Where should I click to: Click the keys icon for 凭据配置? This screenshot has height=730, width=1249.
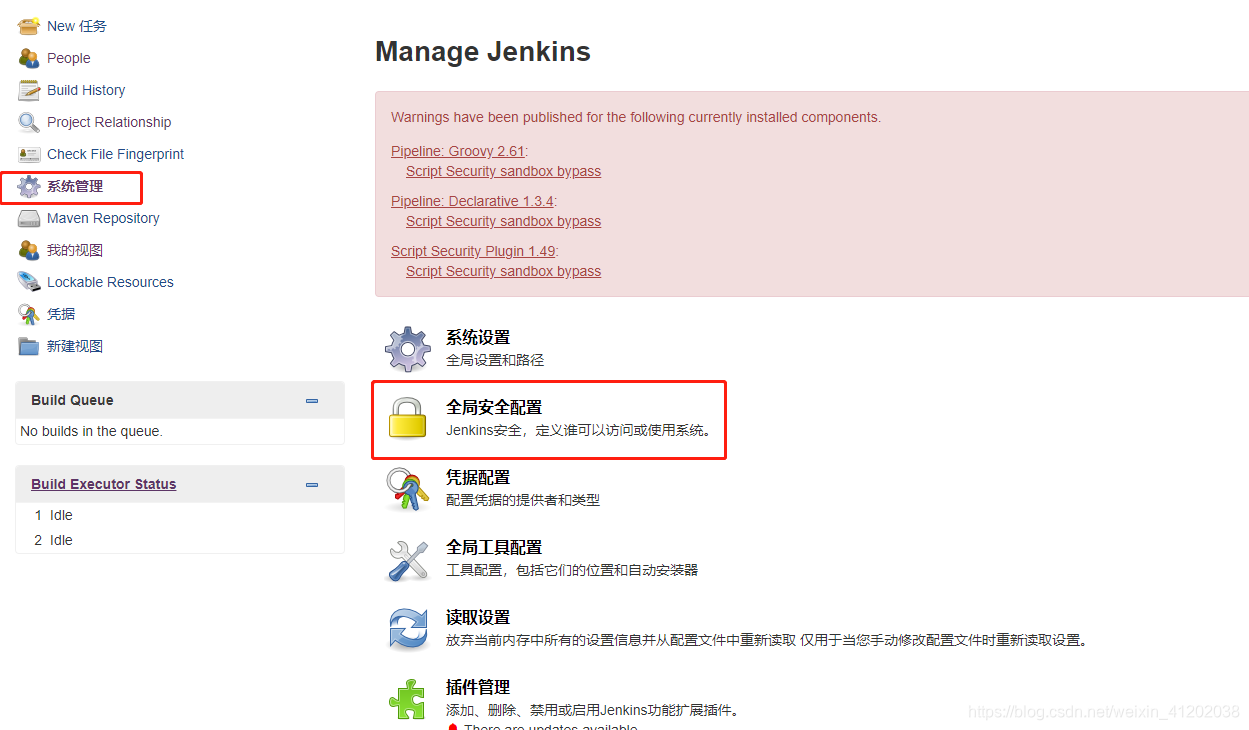tap(408, 489)
